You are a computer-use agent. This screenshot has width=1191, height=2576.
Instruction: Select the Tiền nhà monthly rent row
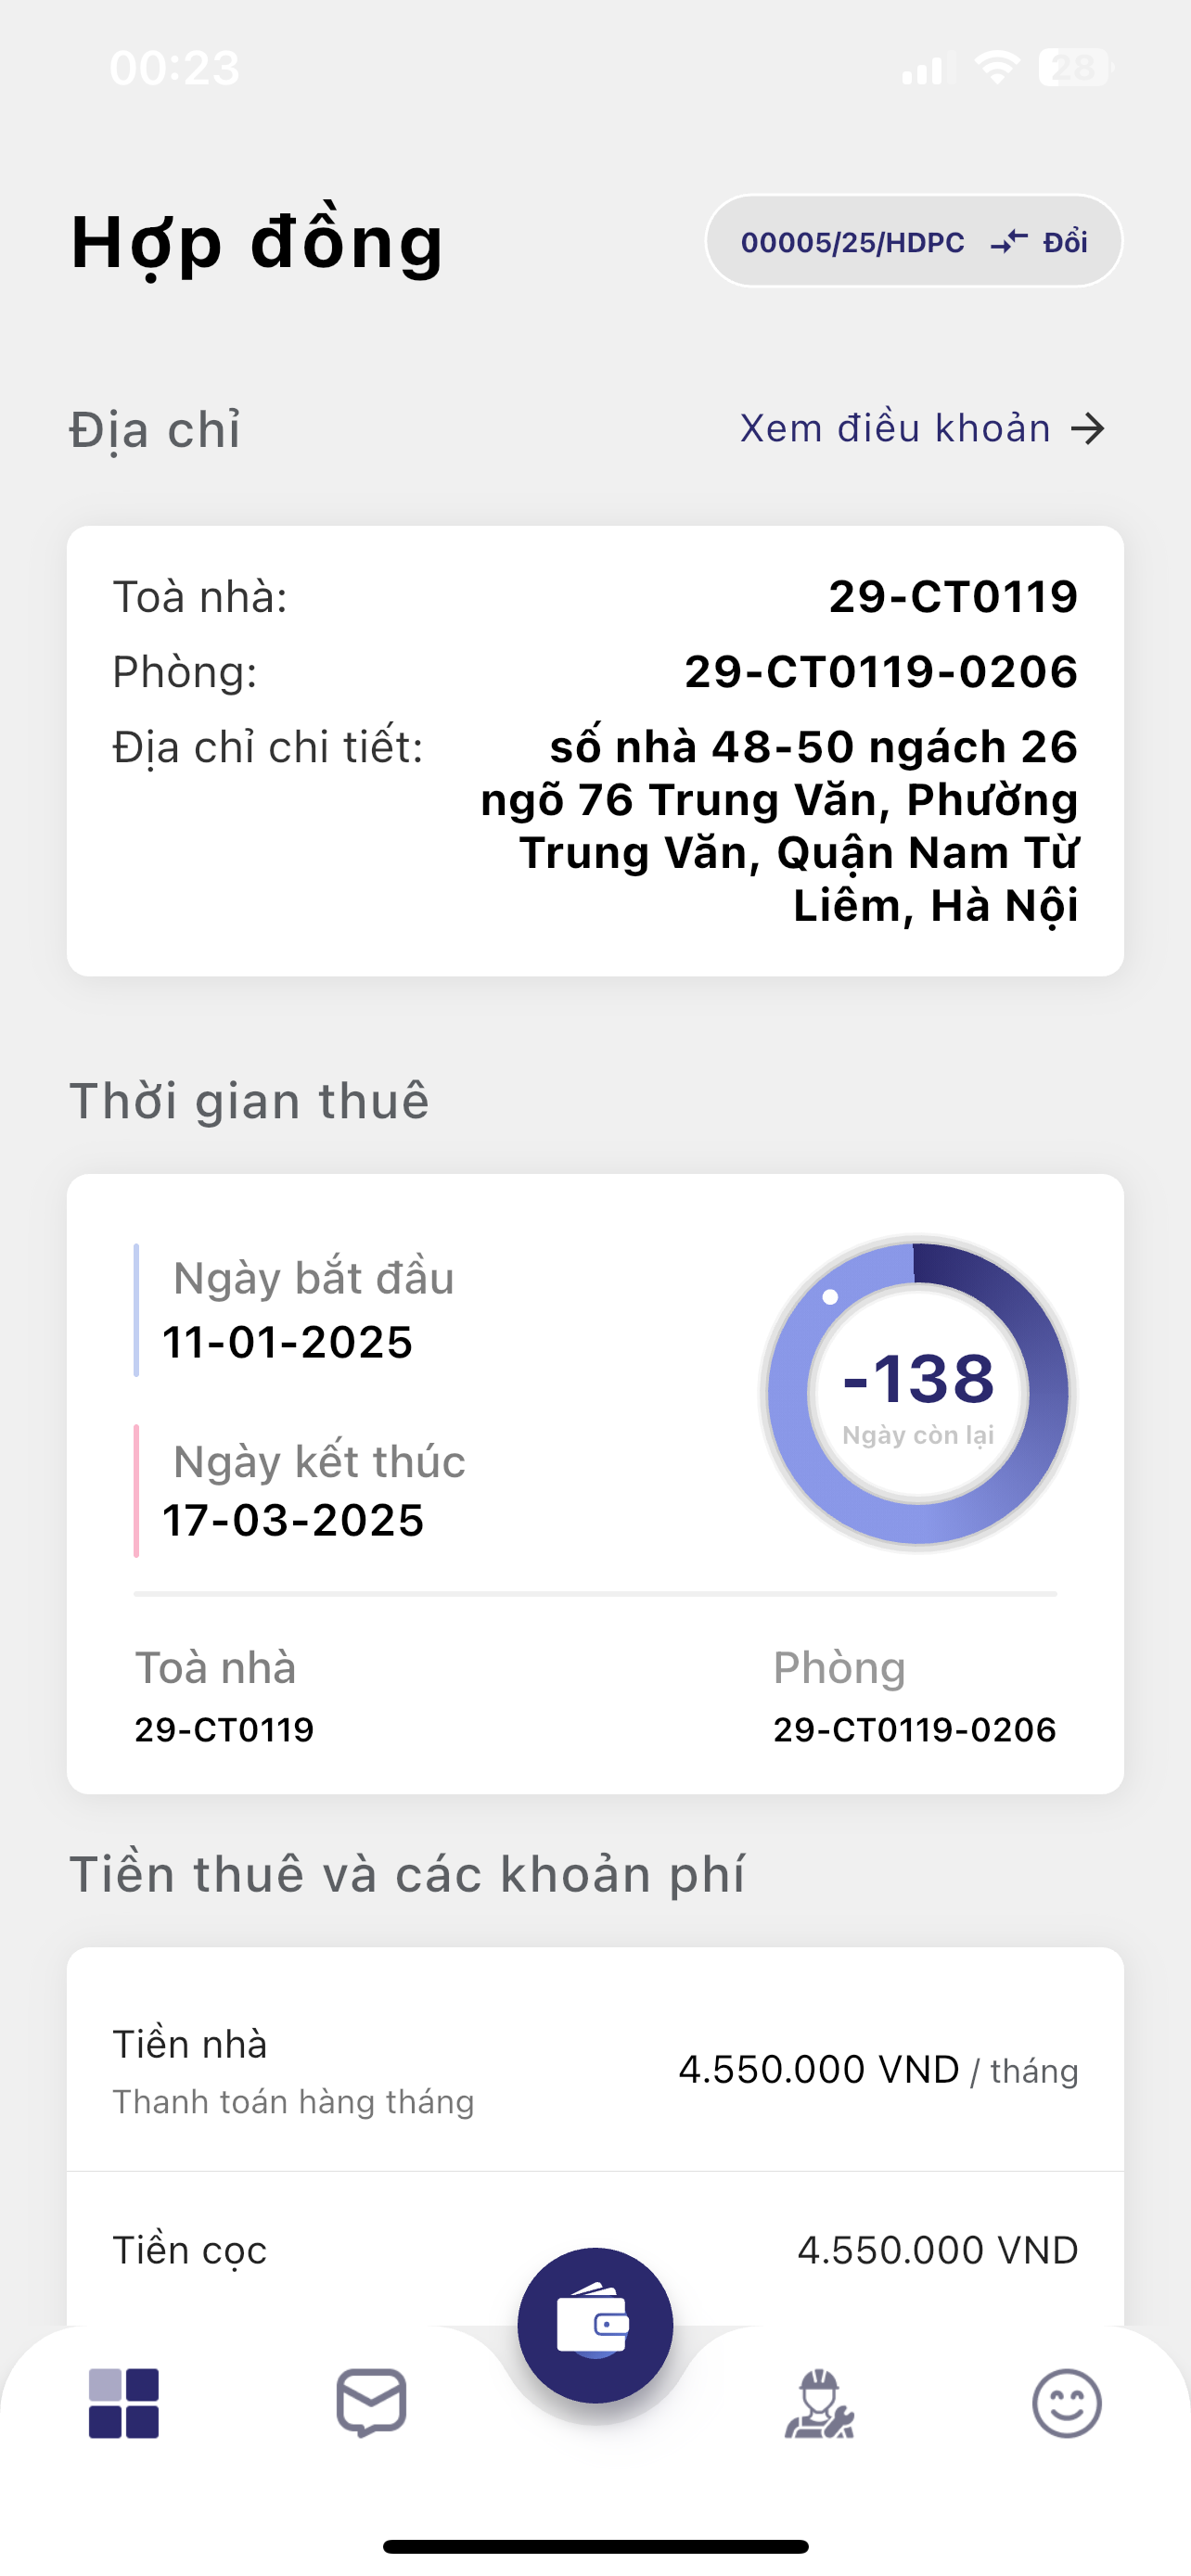point(595,2070)
